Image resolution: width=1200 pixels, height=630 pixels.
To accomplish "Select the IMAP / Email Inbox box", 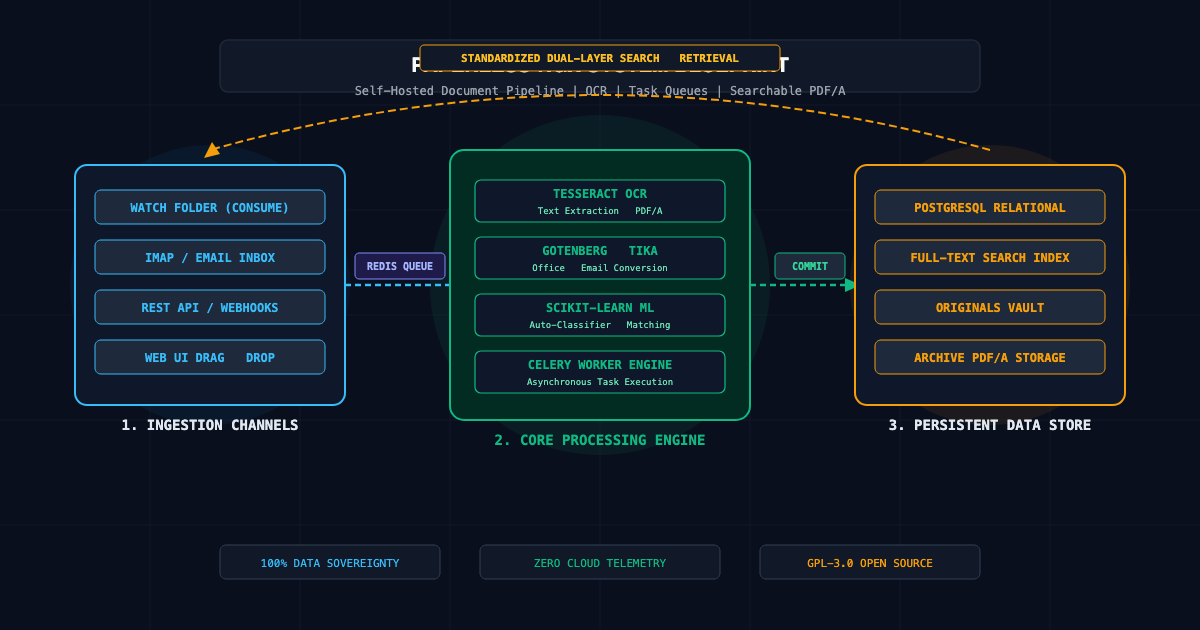I will 210,257.
